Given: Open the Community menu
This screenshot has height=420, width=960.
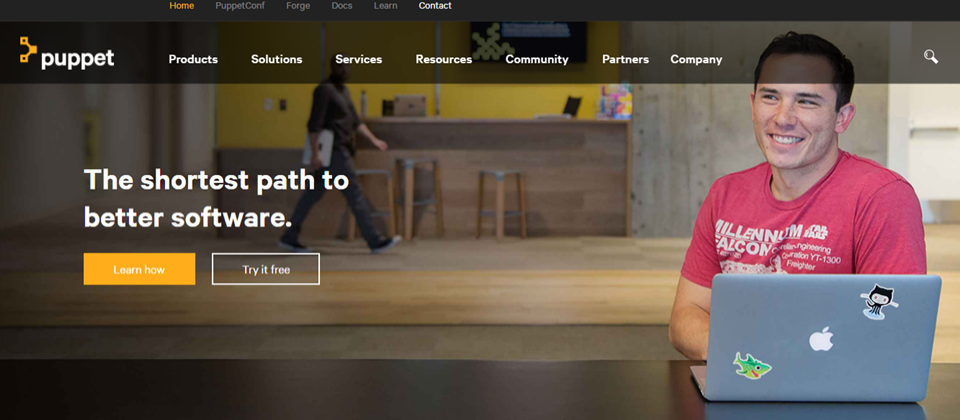Looking at the screenshot, I should (x=537, y=59).
